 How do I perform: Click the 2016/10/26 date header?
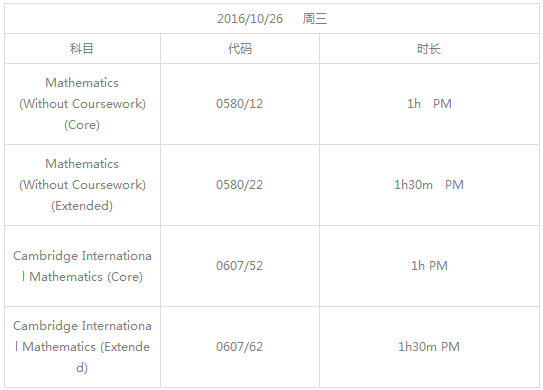pos(250,19)
